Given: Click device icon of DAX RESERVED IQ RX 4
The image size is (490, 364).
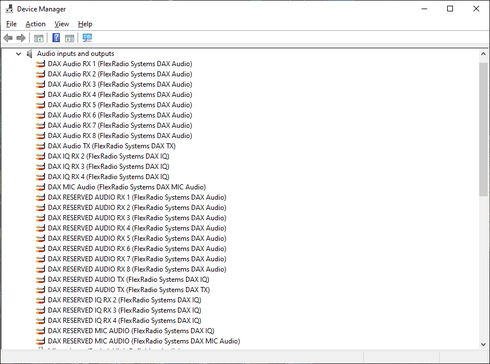Looking at the screenshot, I should point(40,321).
